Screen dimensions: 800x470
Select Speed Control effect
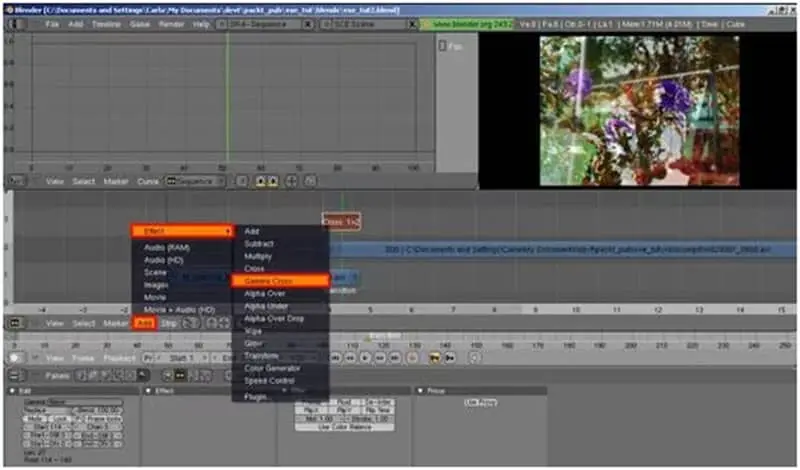point(269,381)
